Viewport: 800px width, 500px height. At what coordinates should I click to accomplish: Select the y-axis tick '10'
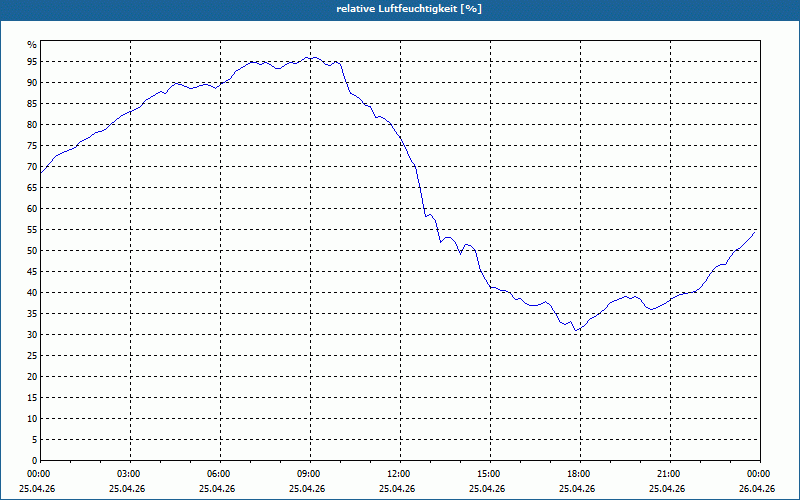point(32,418)
